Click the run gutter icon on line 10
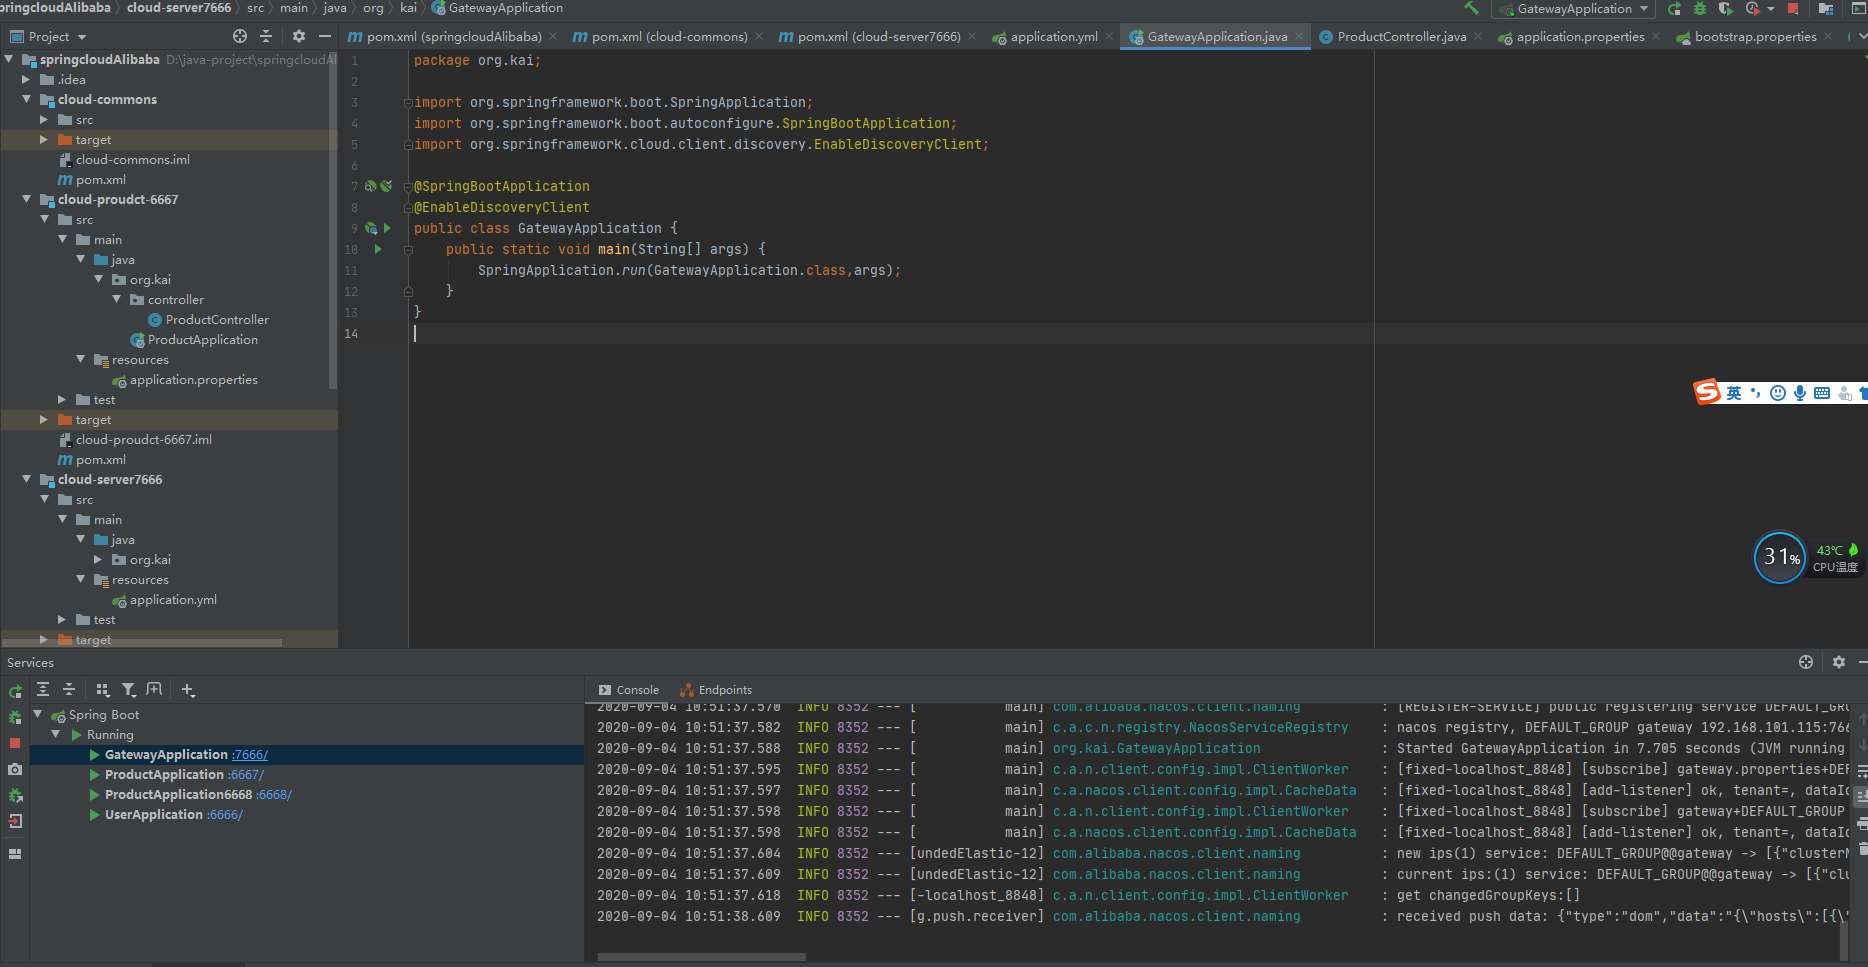 [x=378, y=249]
